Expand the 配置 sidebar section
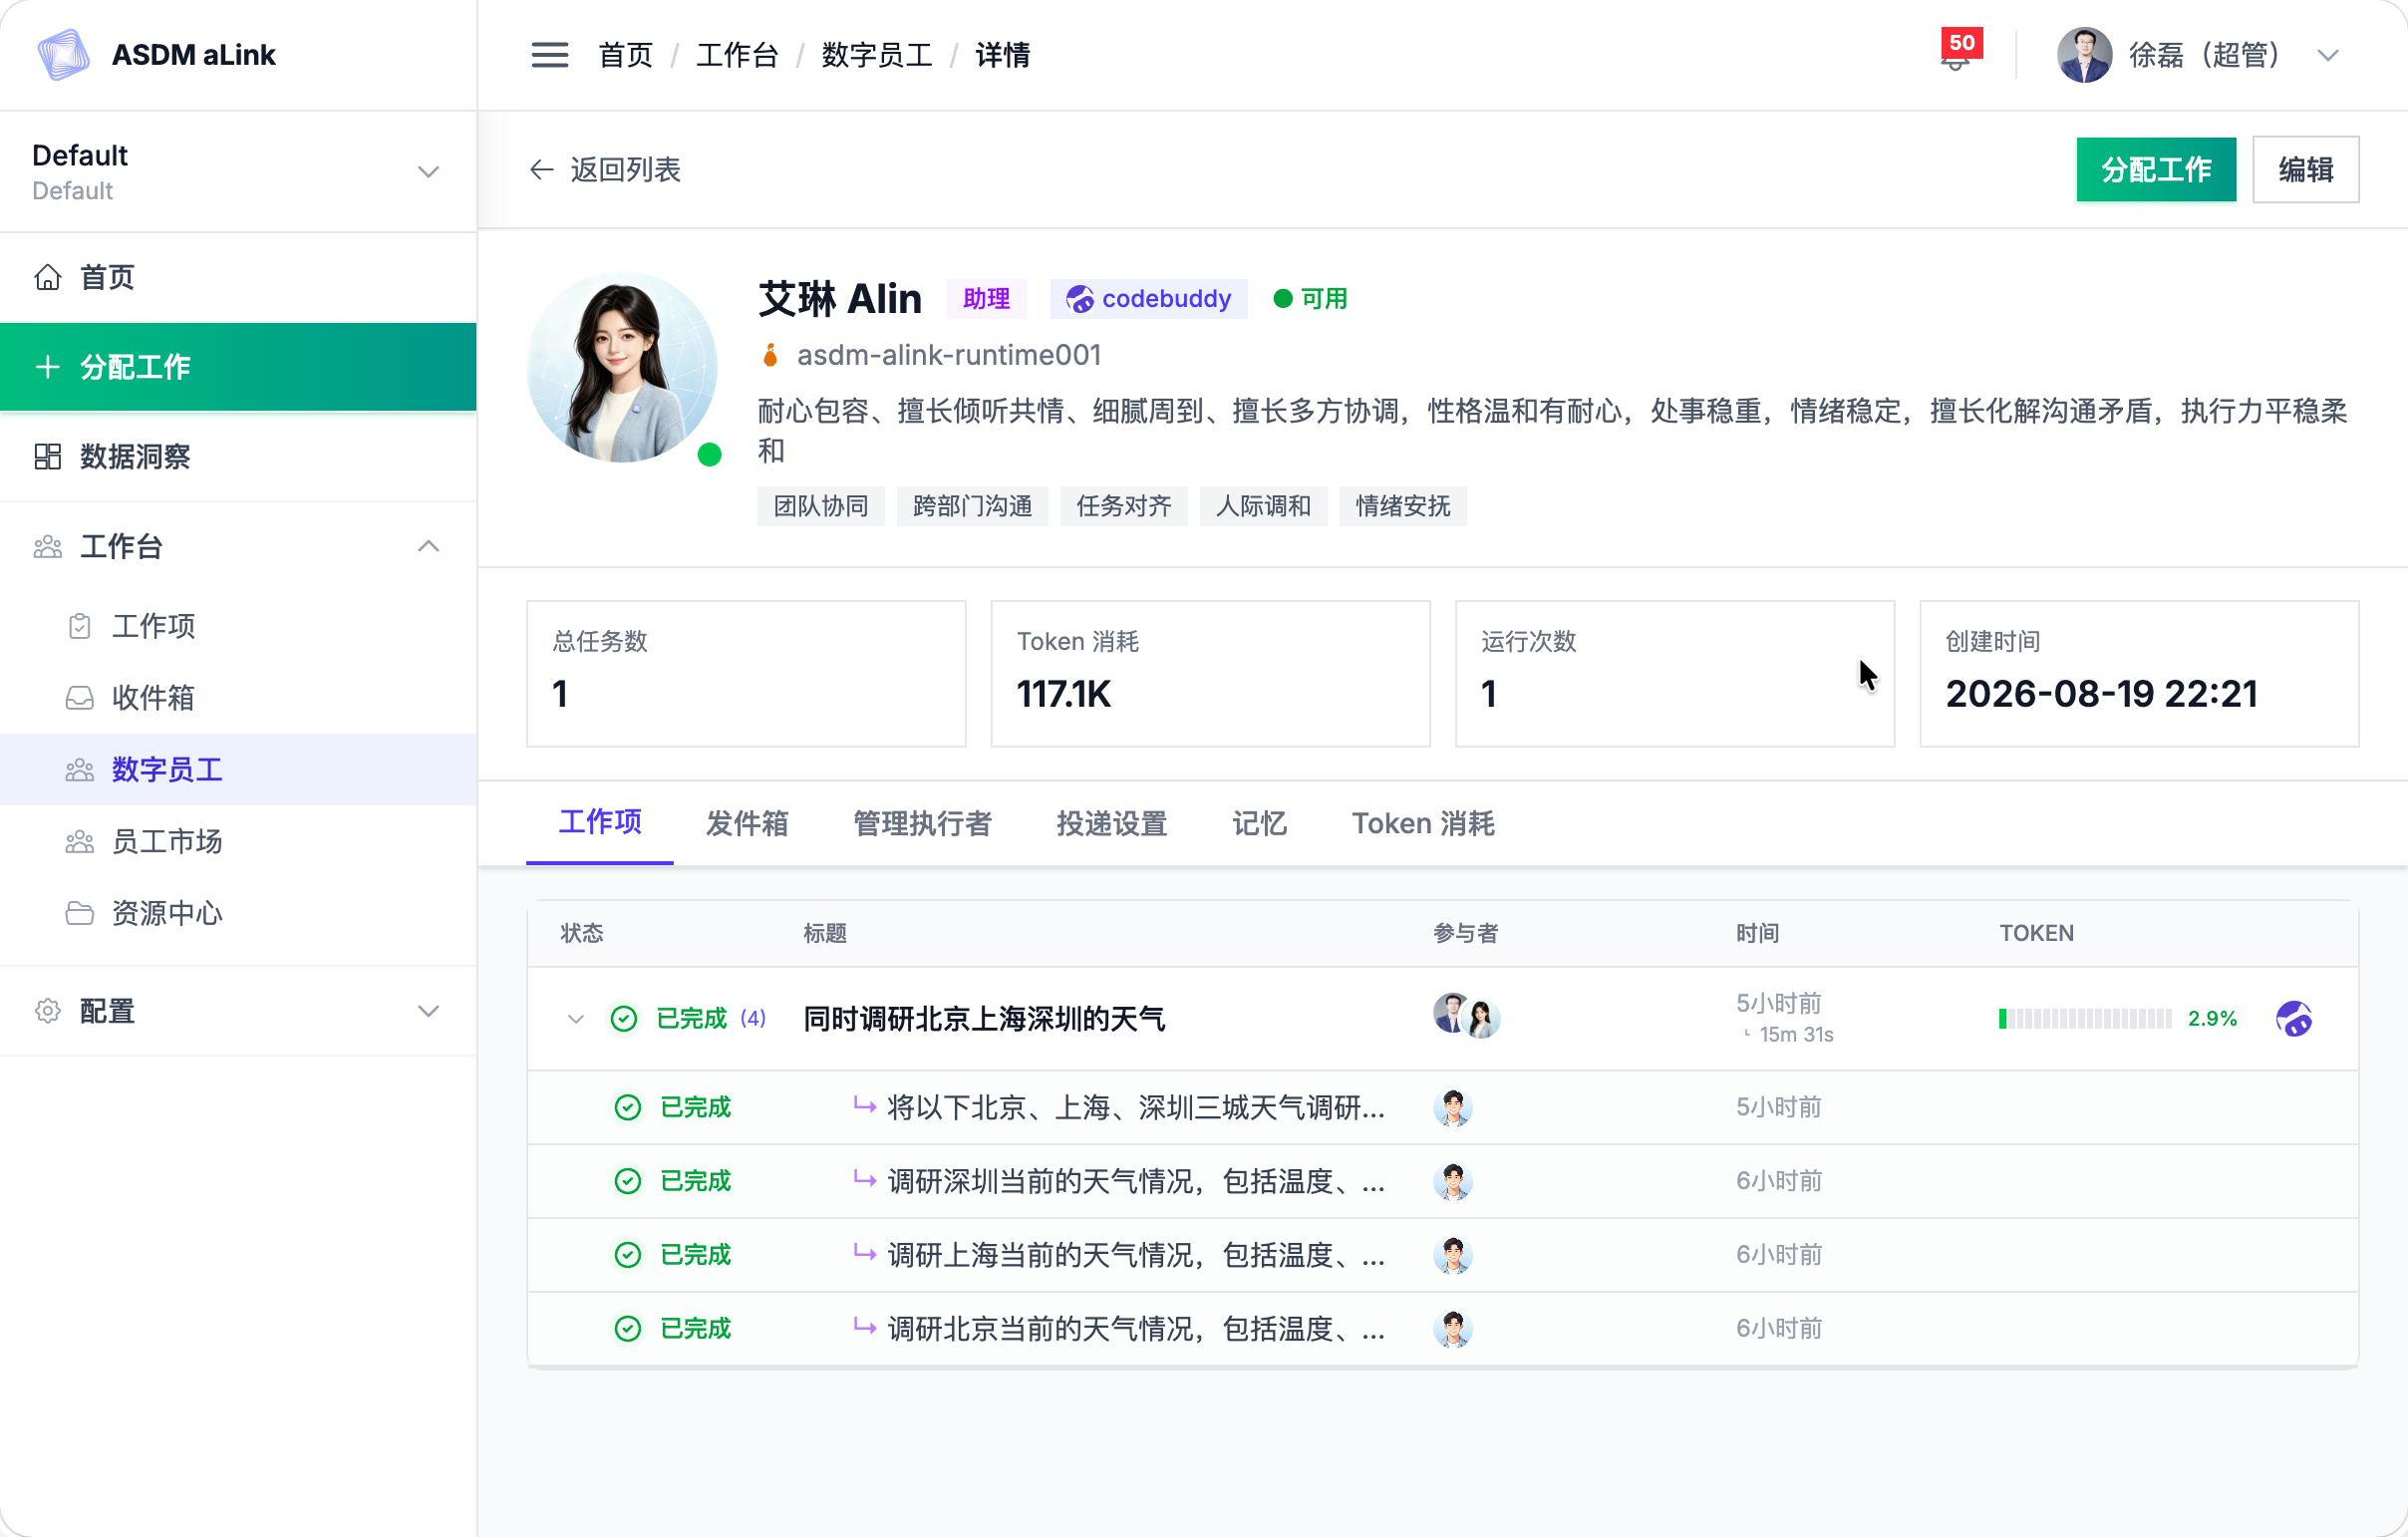The height and width of the screenshot is (1537, 2408). (238, 1011)
